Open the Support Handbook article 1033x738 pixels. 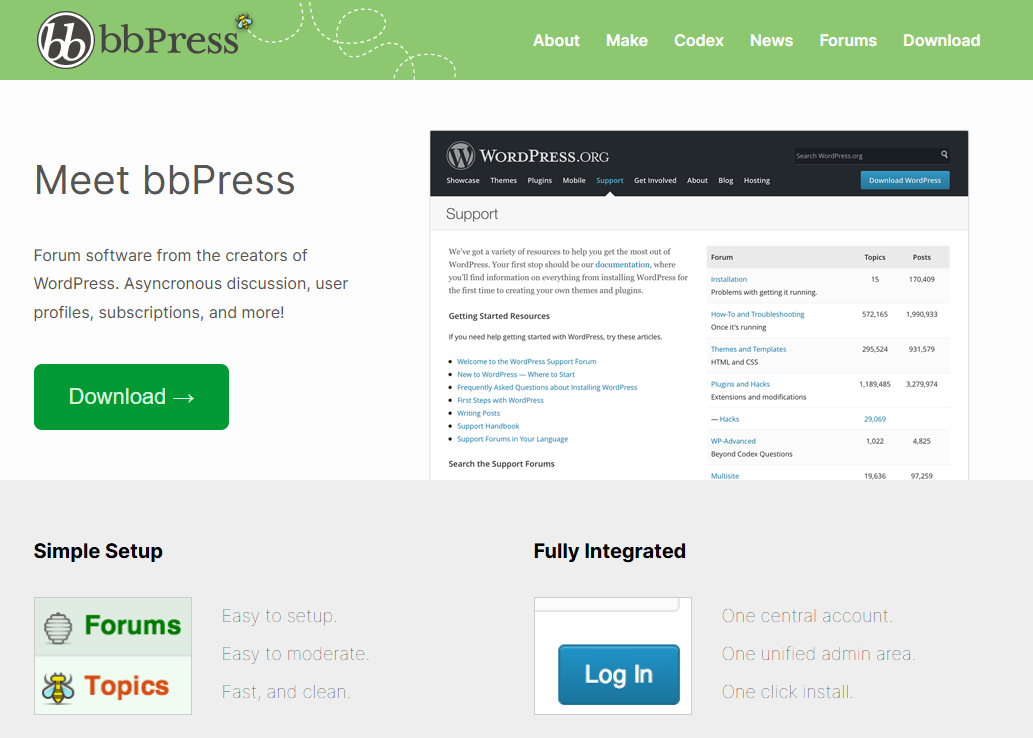pos(488,425)
